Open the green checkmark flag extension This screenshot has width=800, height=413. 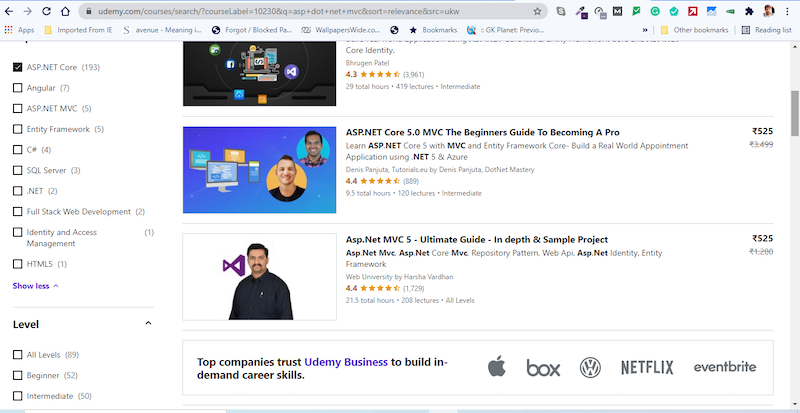pyautogui.click(x=636, y=11)
